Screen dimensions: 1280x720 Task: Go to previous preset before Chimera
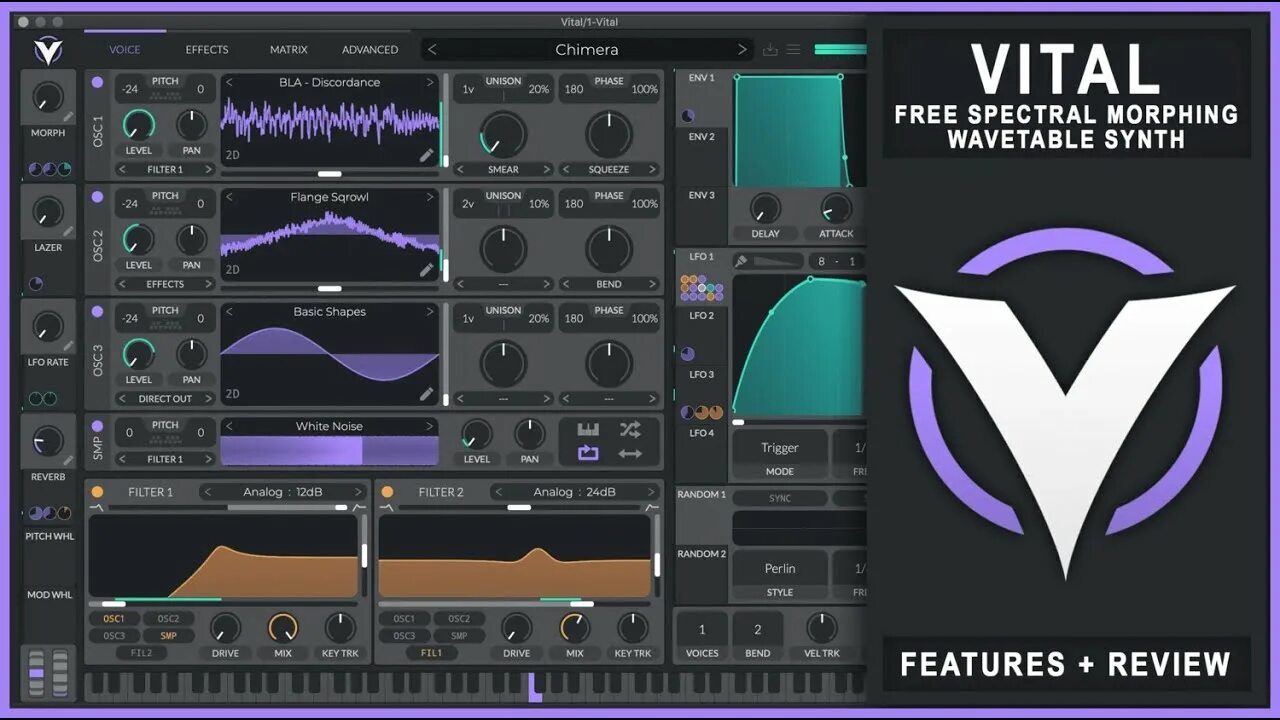[x=432, y=49]
